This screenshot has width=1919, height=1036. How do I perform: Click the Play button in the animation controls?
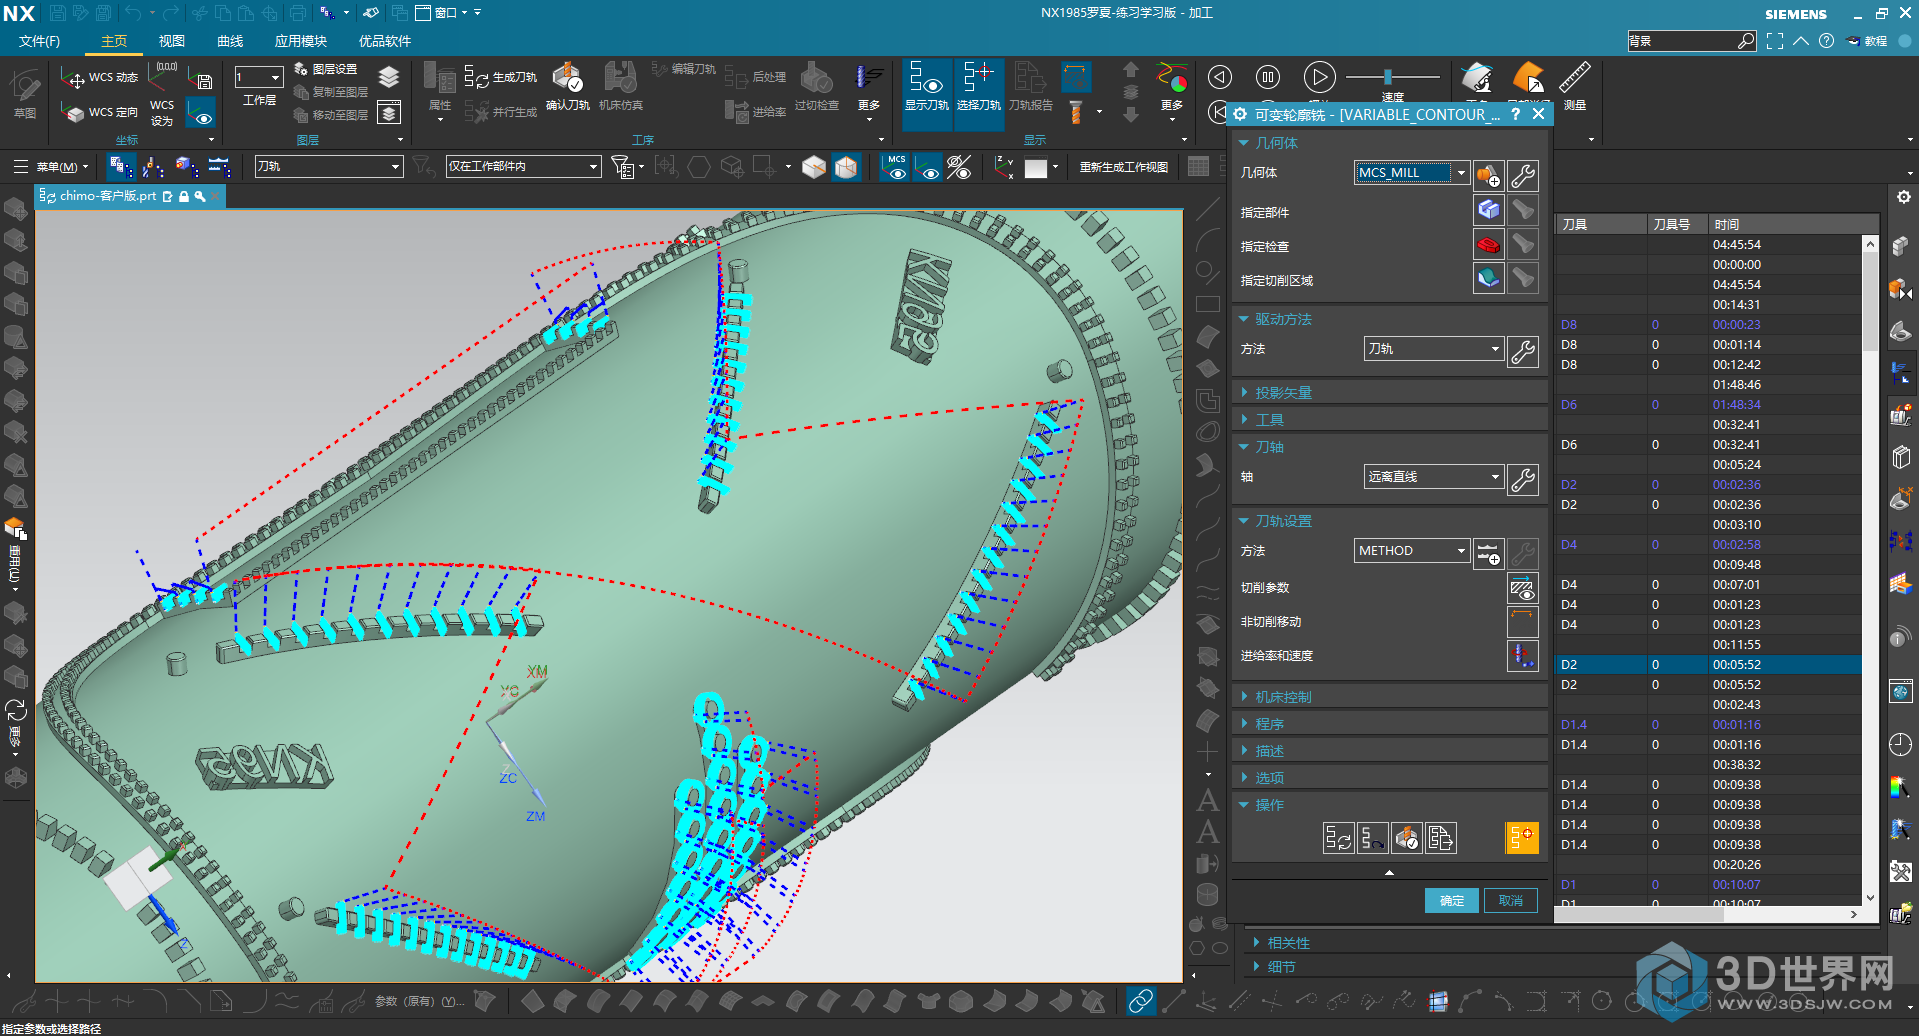(1319, 77)
